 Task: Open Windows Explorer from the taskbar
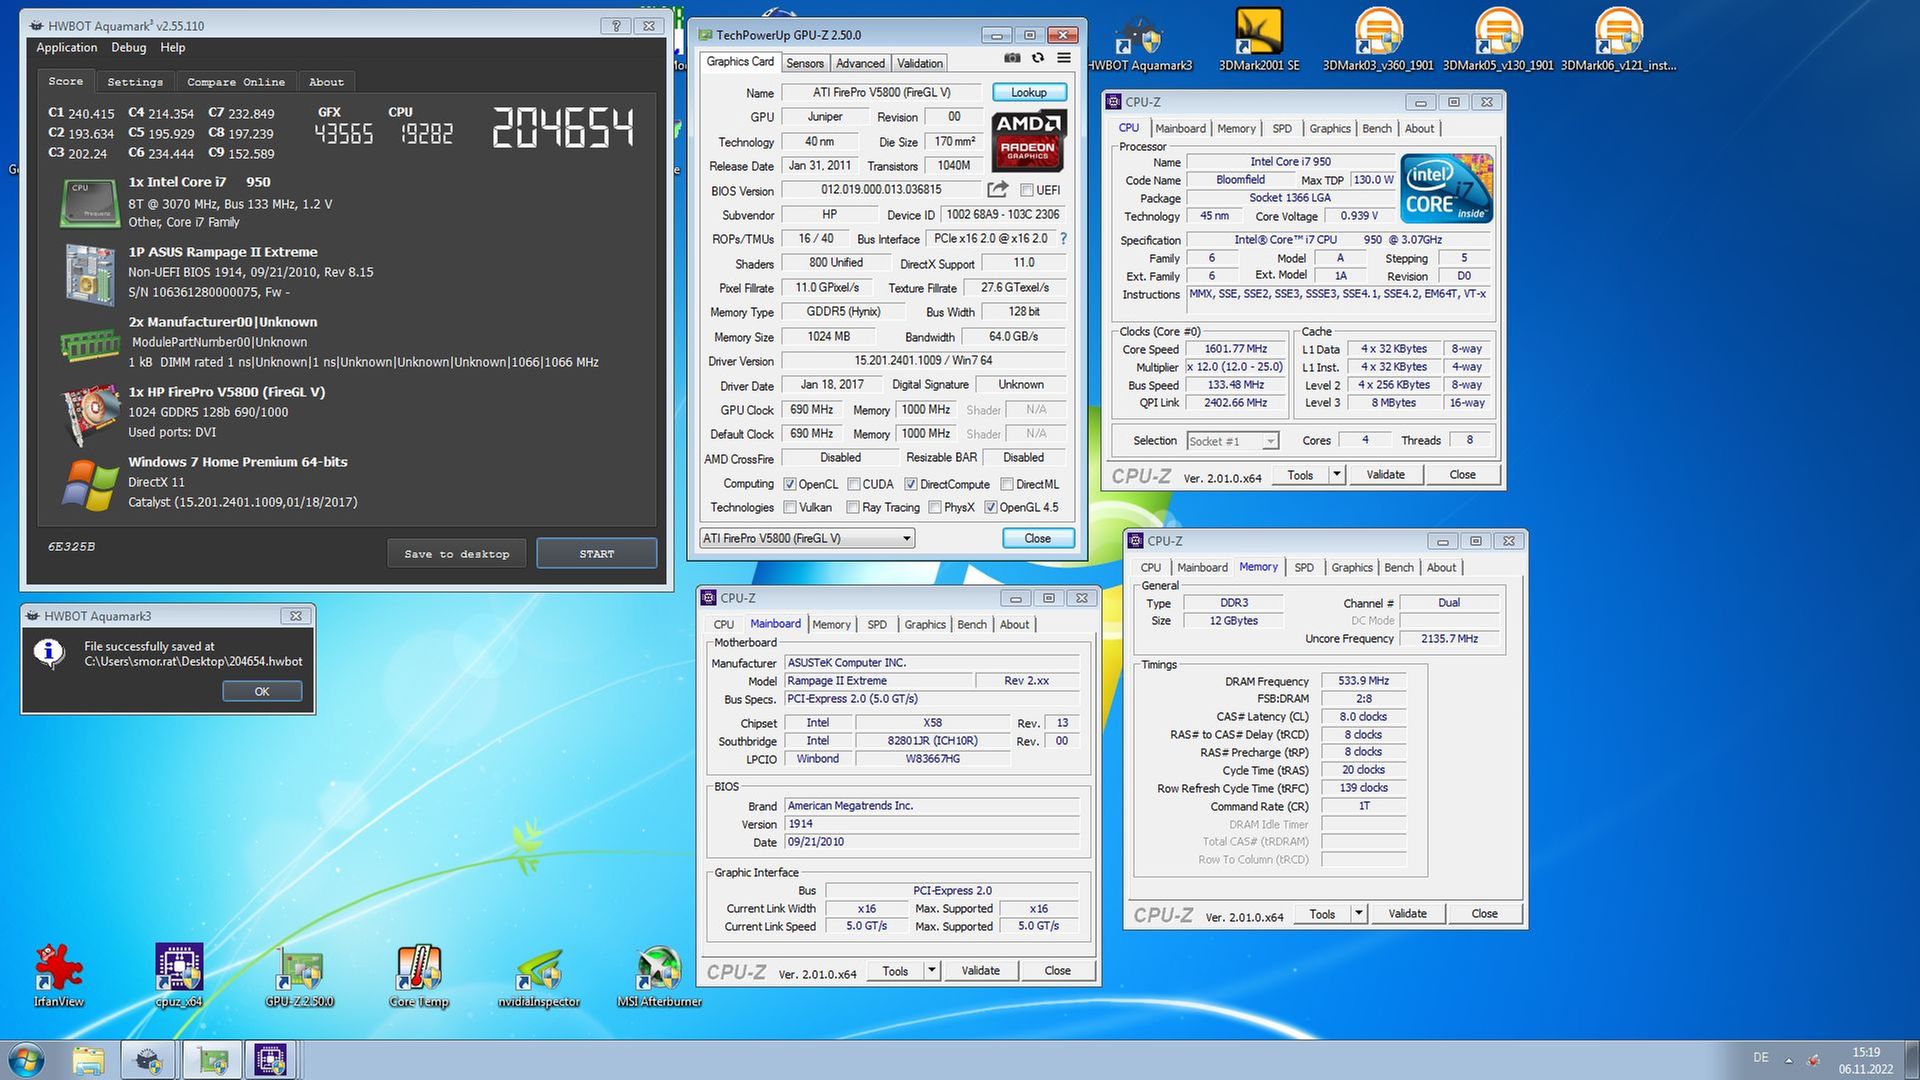pos(88,1060)
